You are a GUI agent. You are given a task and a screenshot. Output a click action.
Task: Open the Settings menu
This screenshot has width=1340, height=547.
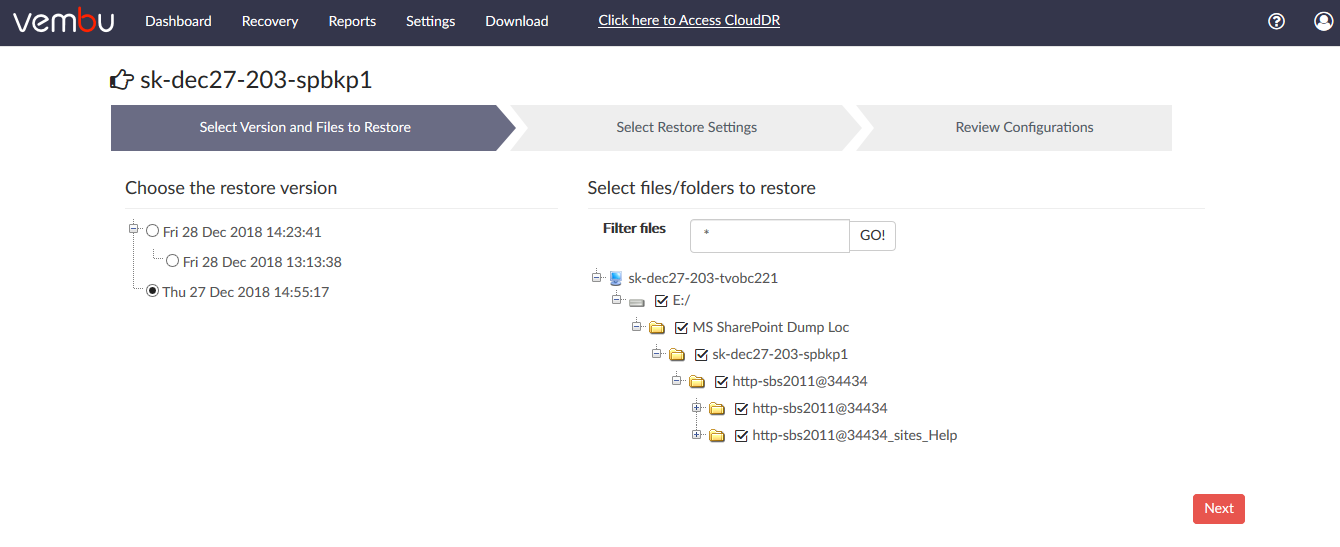pyautogui.click(x=431, y=21)
